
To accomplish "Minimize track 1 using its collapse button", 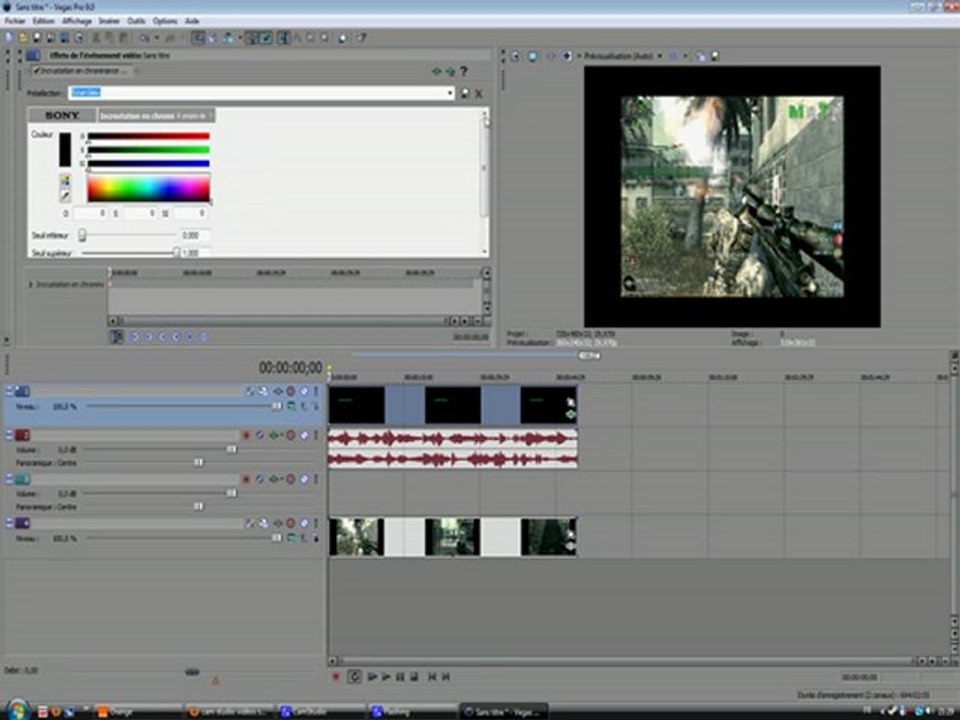I will pos(9,391).
